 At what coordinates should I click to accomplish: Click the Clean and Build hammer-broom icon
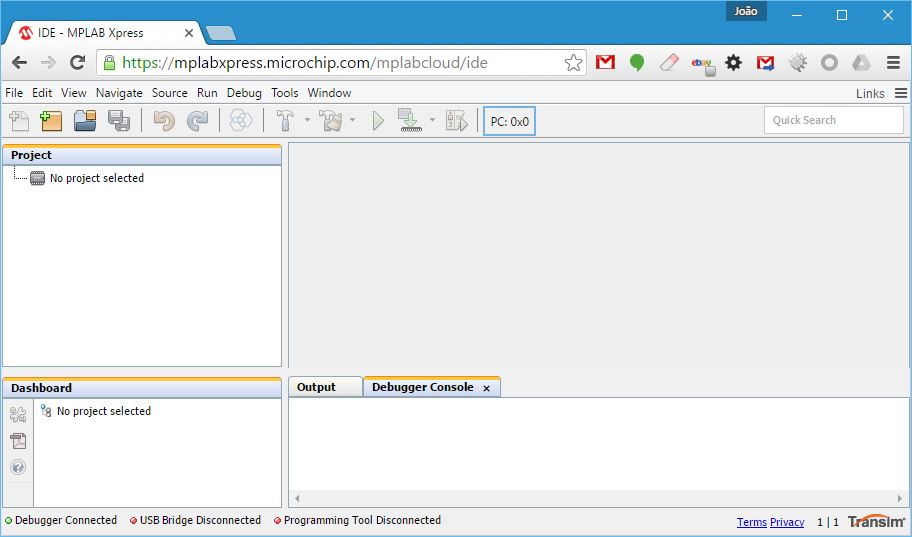[331, 121]
